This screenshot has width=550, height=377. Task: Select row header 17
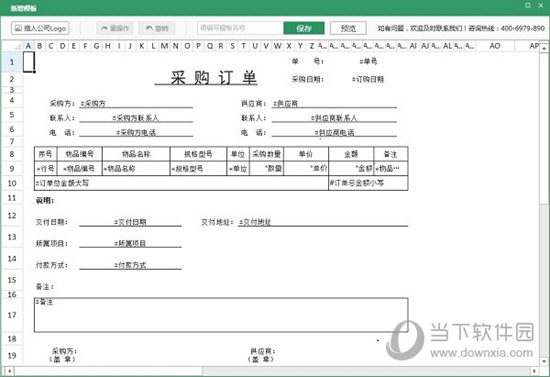(x=12, y=315)
